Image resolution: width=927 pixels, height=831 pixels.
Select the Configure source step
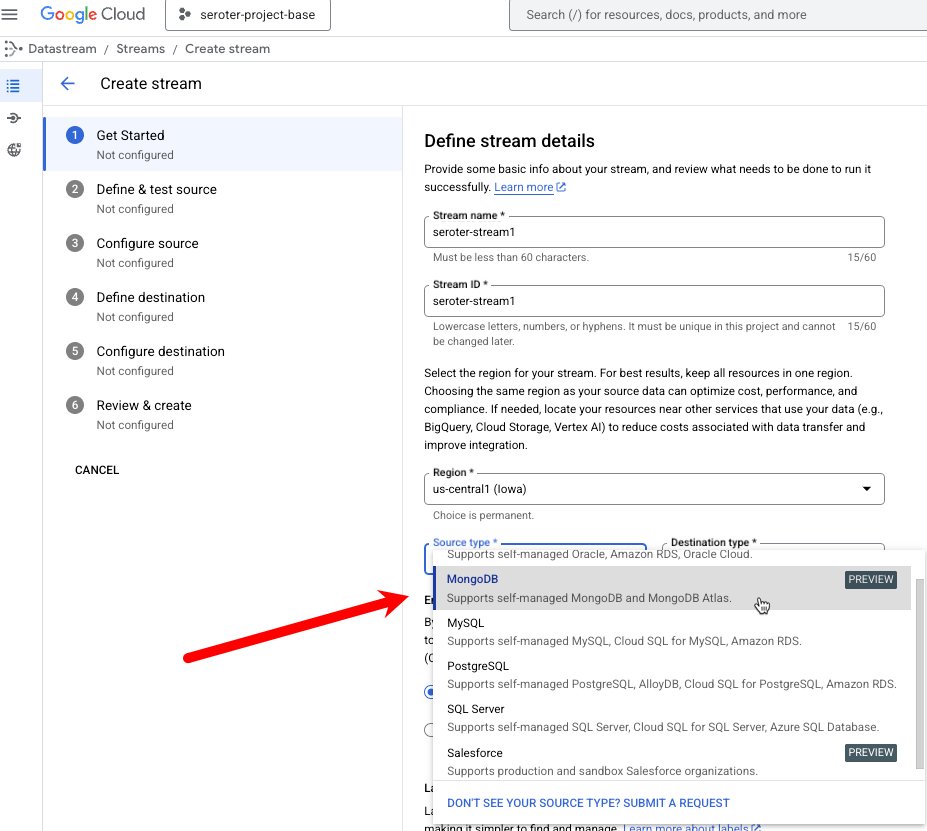click(223, 252)
